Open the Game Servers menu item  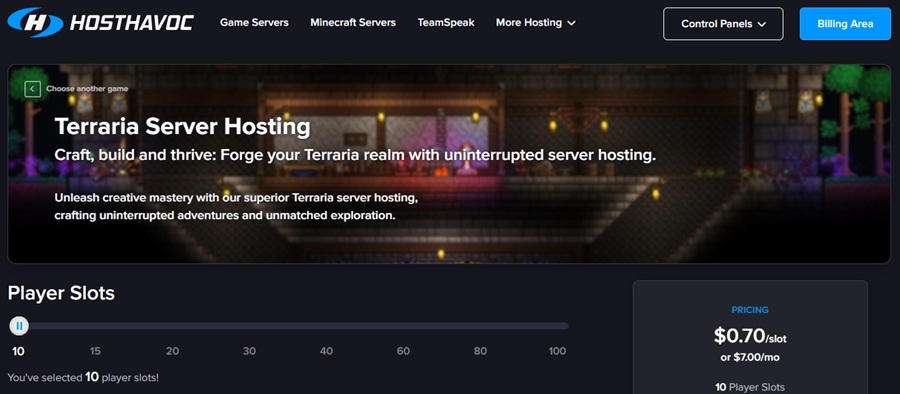(x=254, y=22)
